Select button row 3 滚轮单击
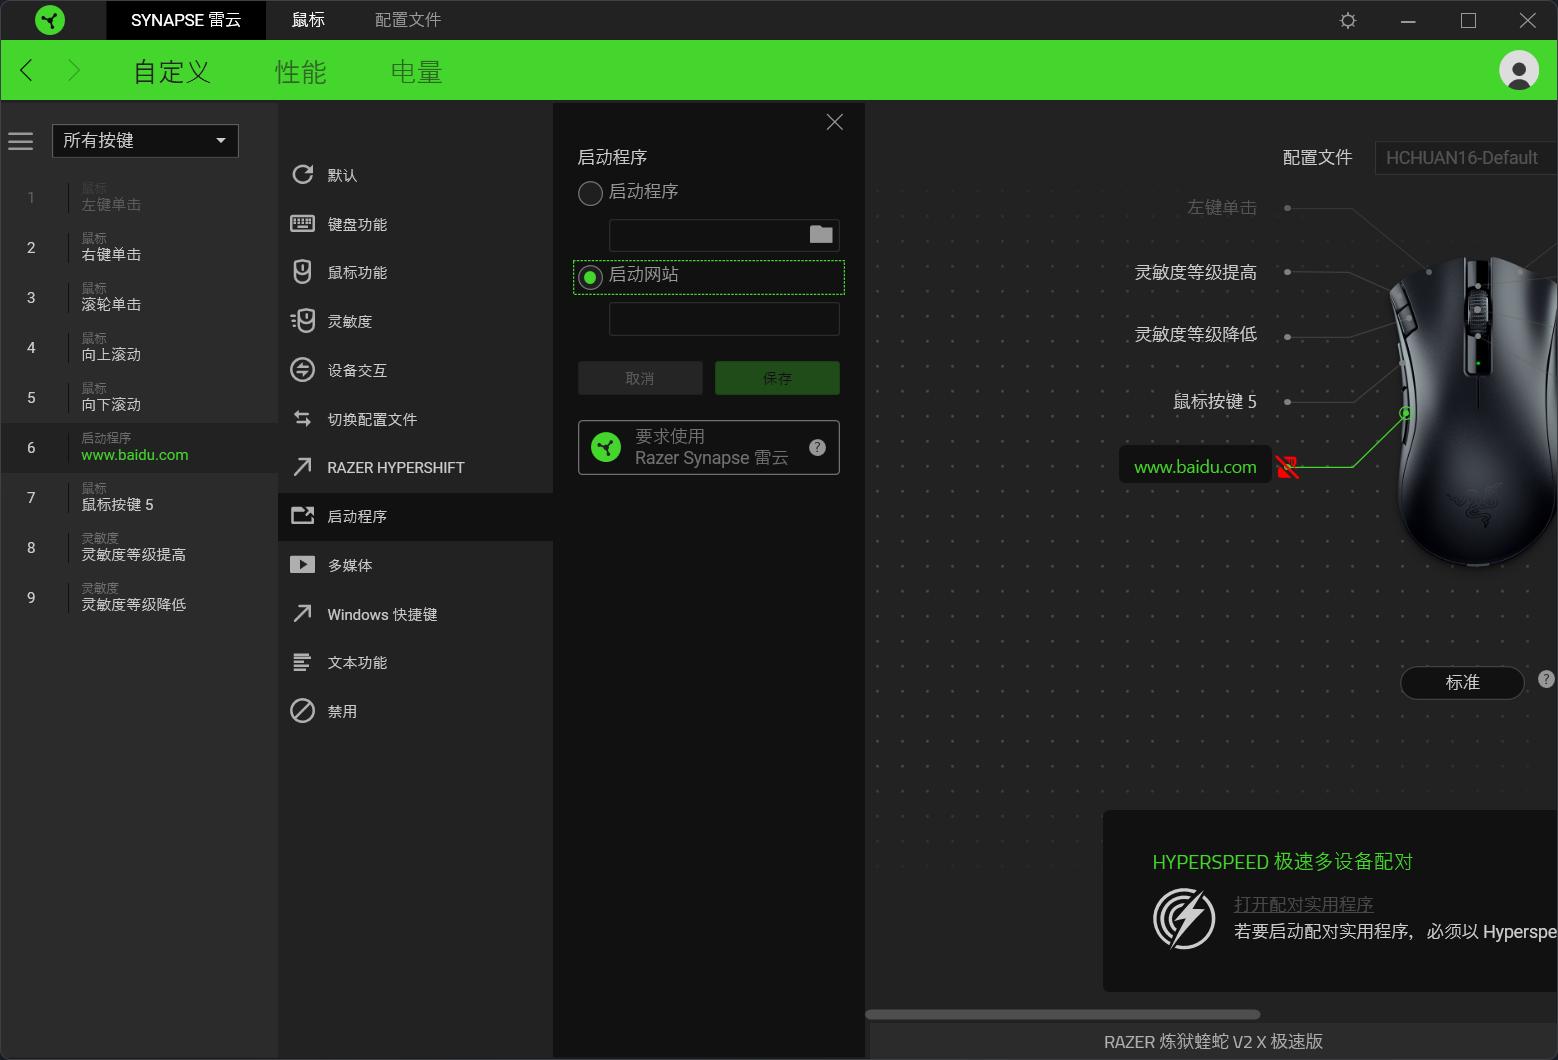The image size is (1558, 1060). (139, 297)
